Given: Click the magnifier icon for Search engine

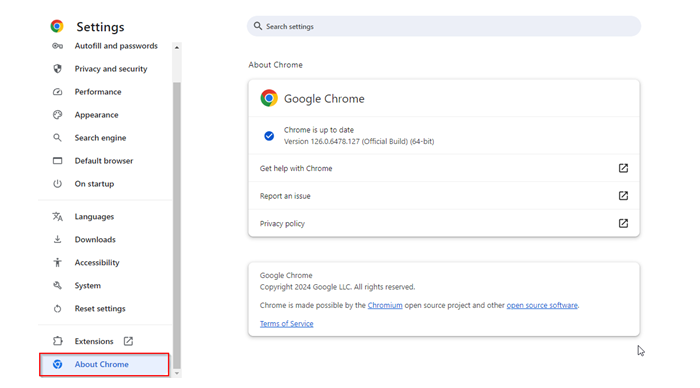Looking at the screenshot, I should 58,138.
